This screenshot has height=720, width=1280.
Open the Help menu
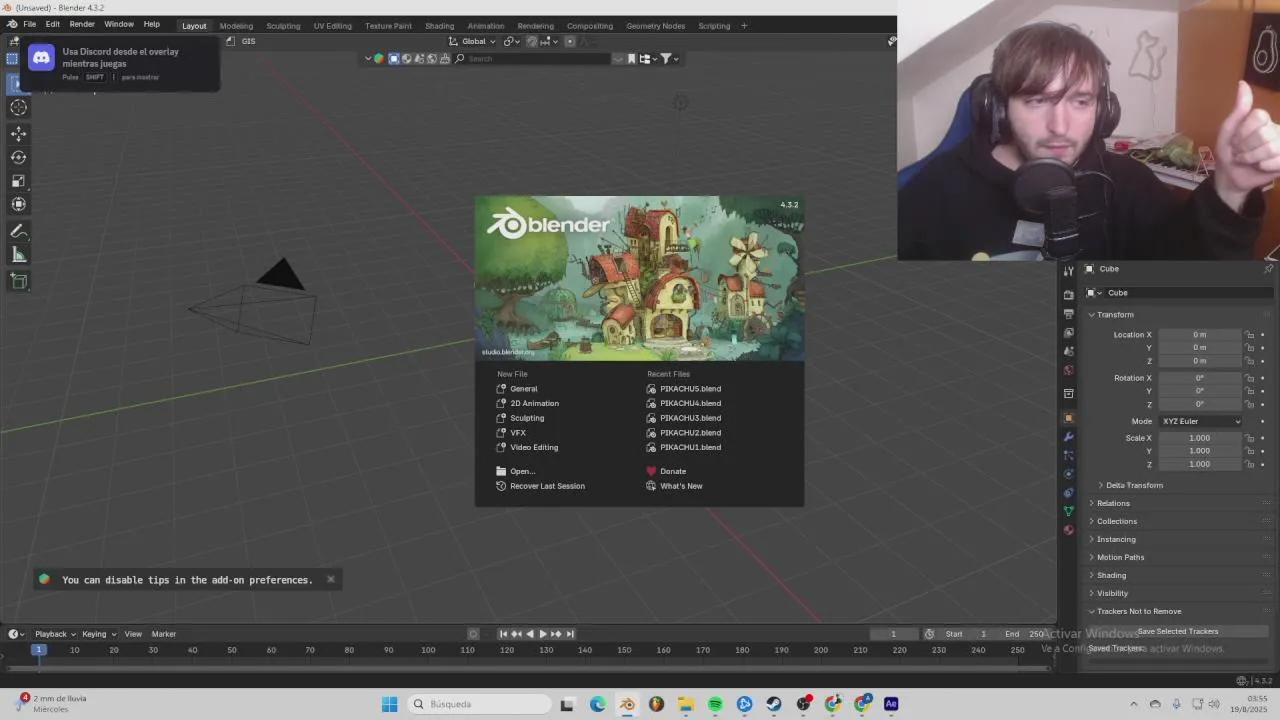point(151,24)
